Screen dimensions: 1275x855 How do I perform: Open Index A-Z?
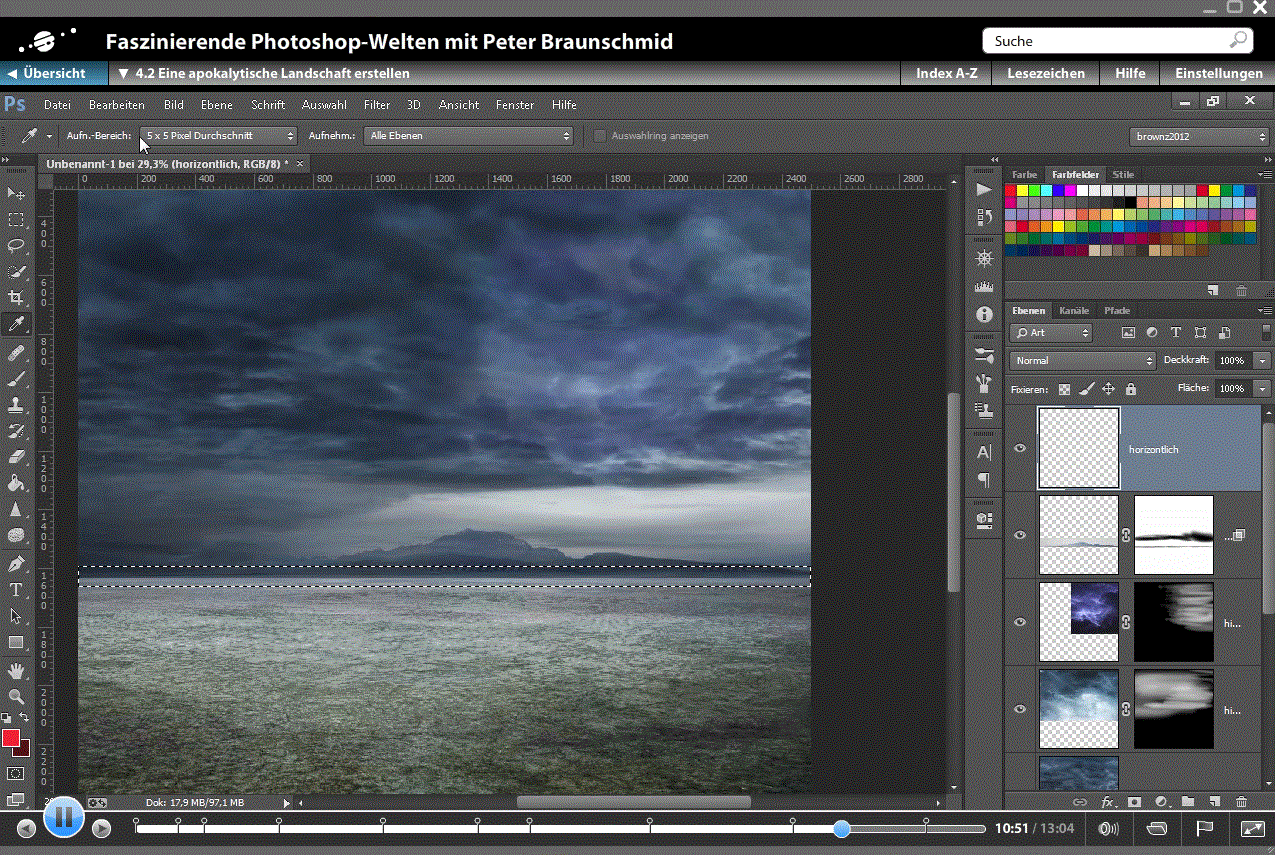tap(947, 73)
